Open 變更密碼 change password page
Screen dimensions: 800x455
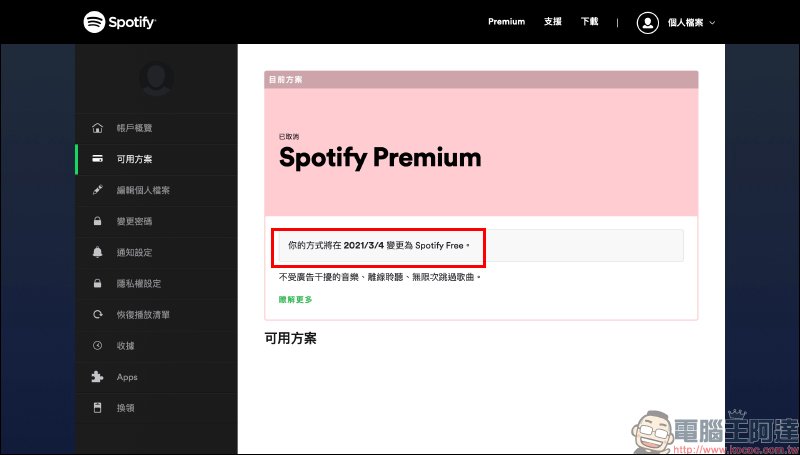click(134, 221)
